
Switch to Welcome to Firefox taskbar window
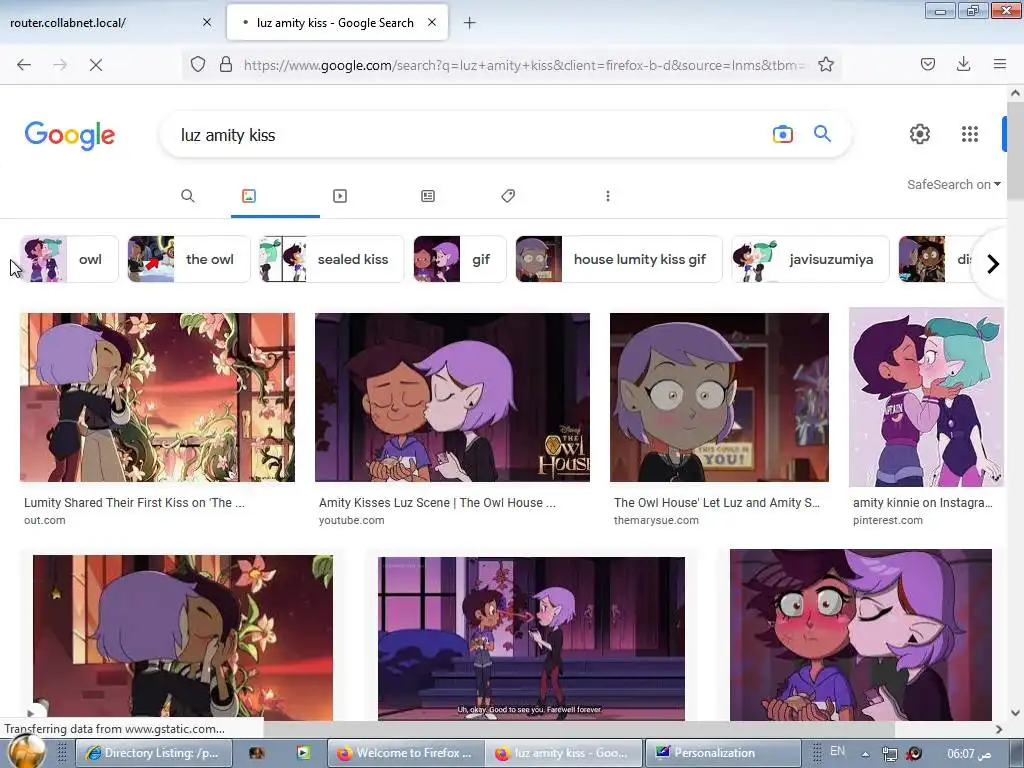pos(406,753)
